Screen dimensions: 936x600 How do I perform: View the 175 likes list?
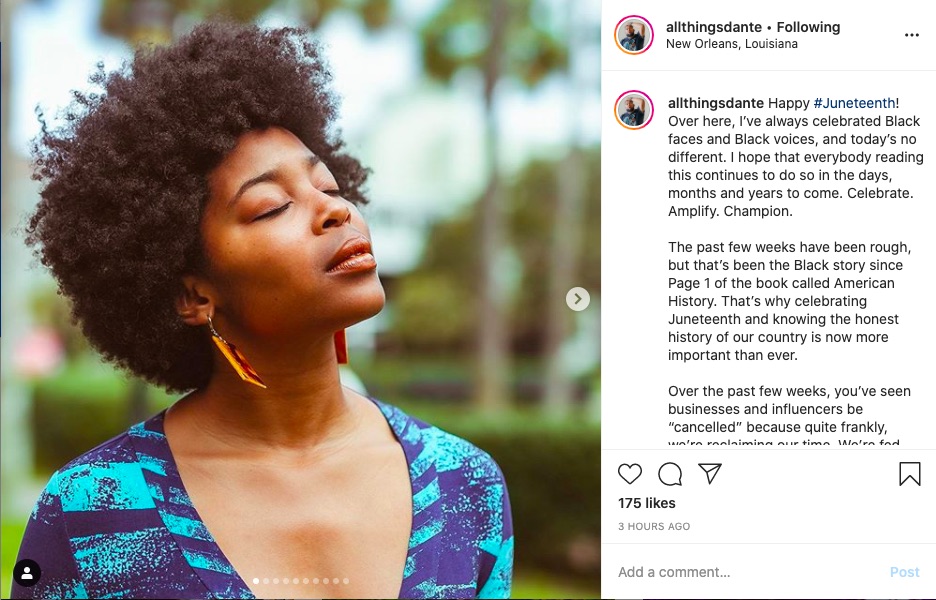coord(647,503)
